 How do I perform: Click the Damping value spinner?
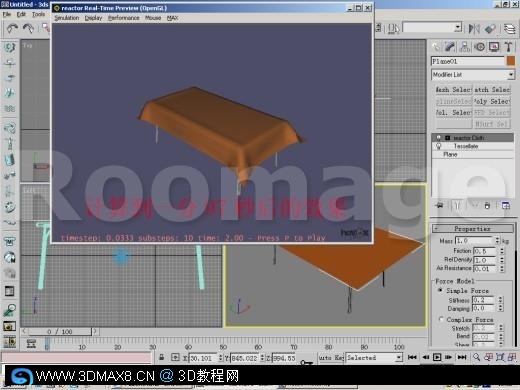pos(500,308)
